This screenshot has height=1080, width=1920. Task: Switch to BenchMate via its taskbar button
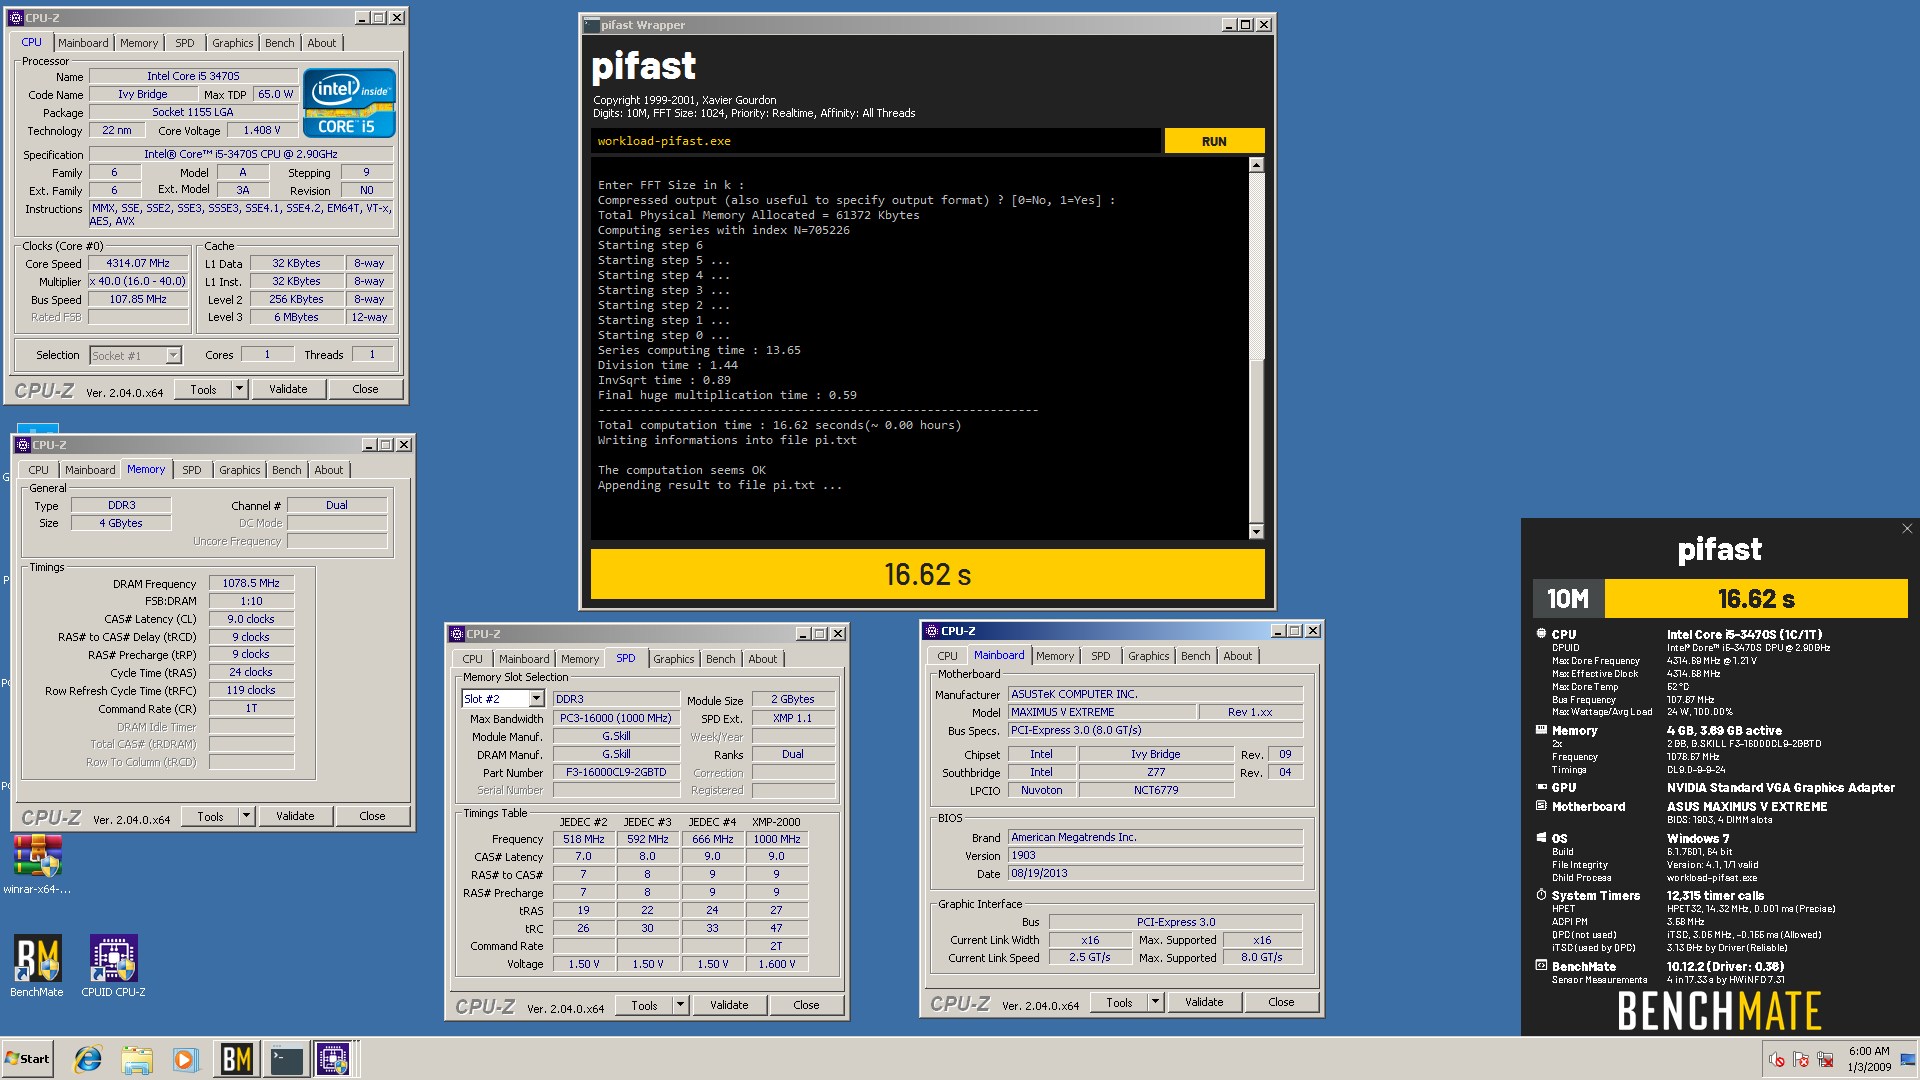pos(236,1059)
